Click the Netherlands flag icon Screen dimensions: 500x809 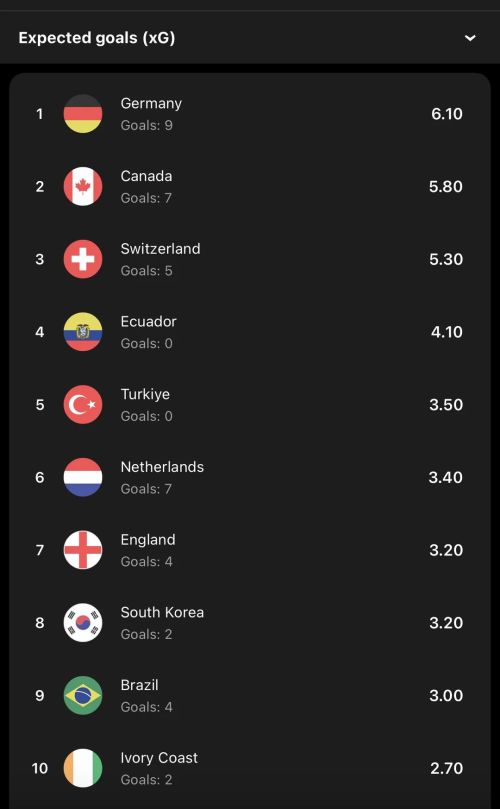pos(83,477)
